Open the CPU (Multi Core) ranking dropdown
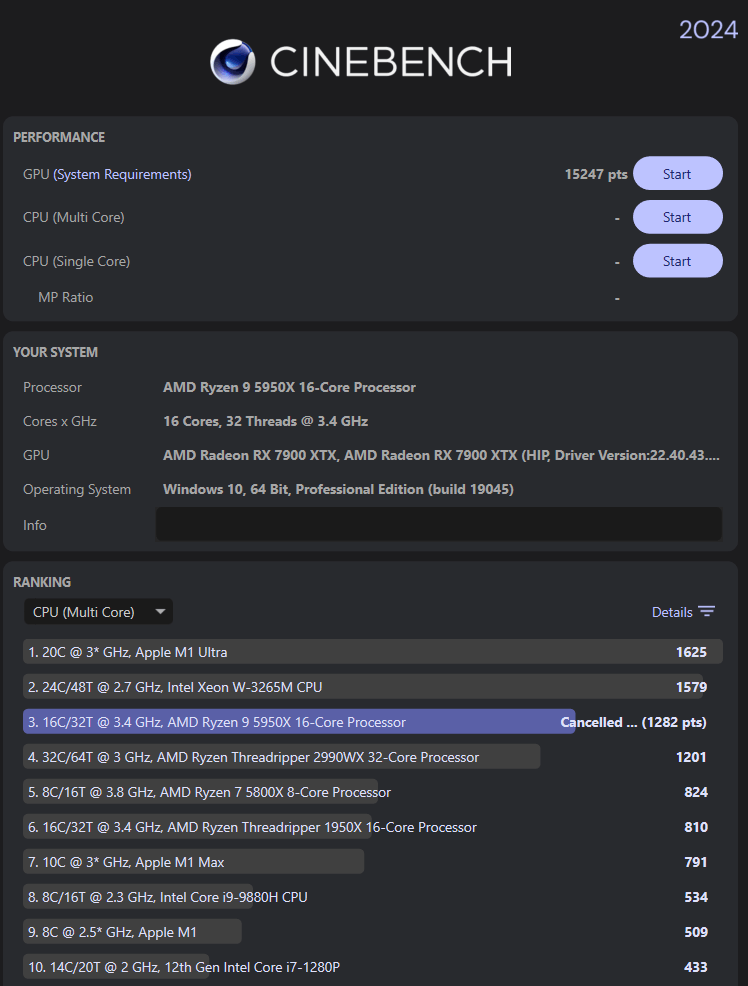The width and height of the screenshot is (748, 986). click(x=98, y=612)
